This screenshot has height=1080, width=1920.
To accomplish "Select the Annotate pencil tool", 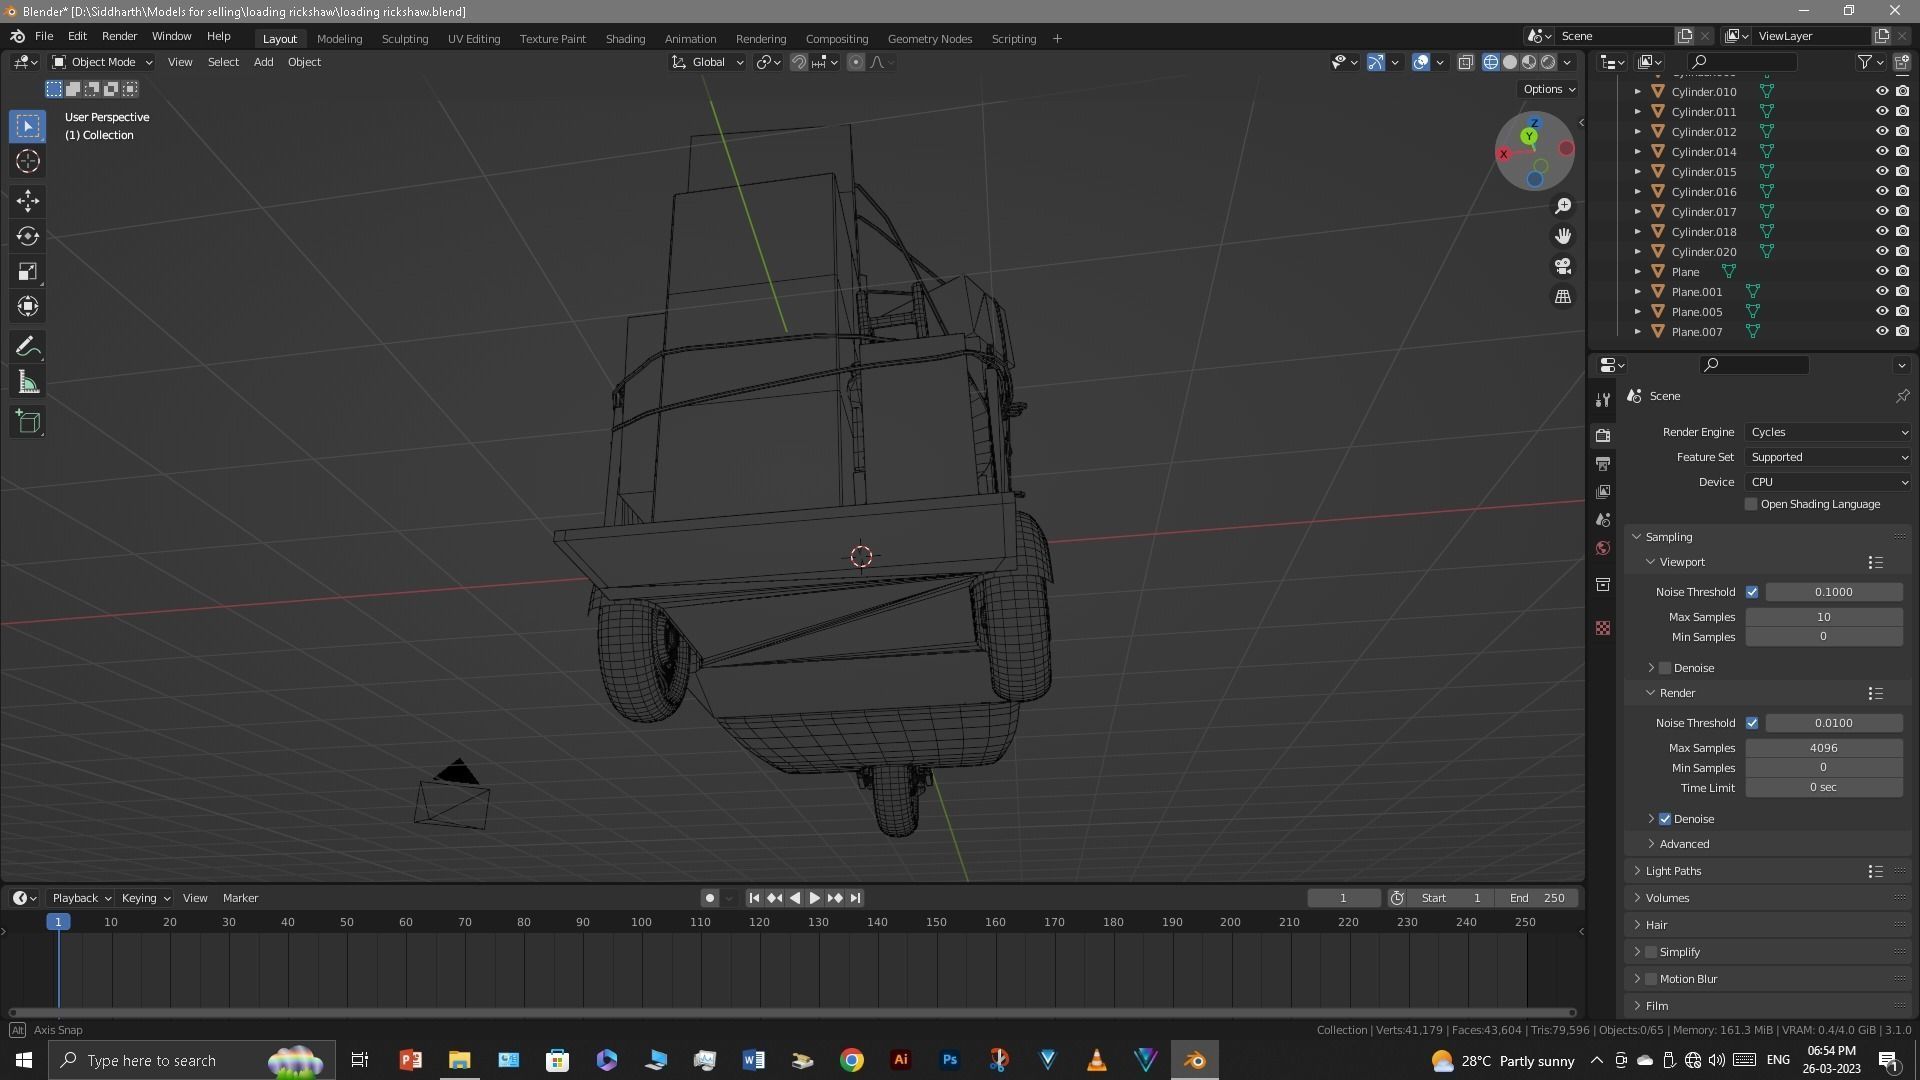I will [x=28, y=347].
